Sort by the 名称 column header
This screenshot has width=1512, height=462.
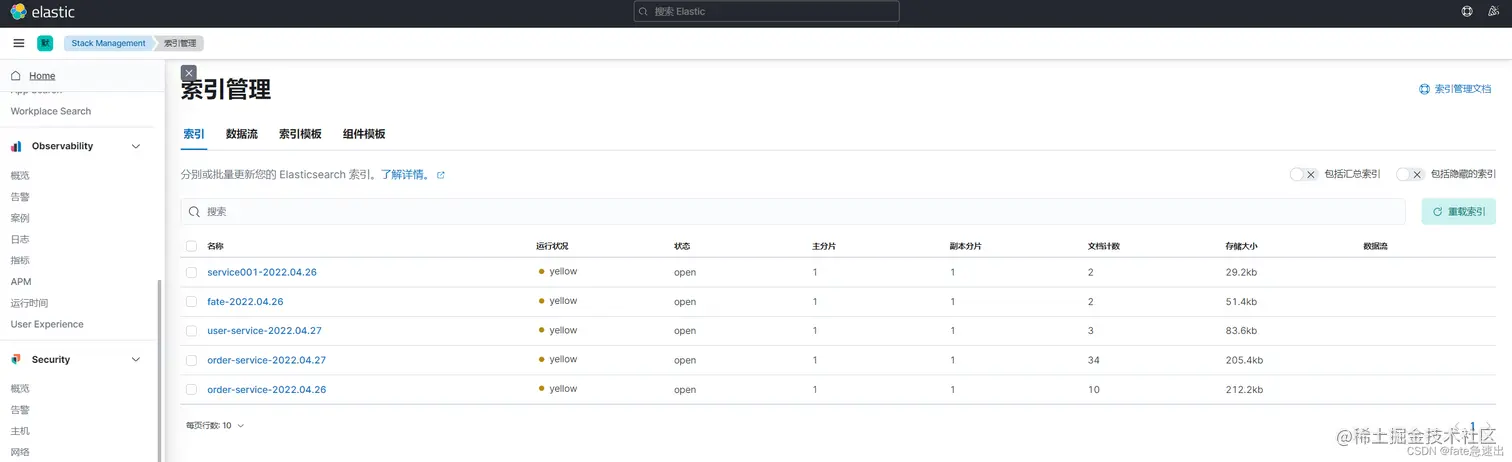[x=215, y=246]
